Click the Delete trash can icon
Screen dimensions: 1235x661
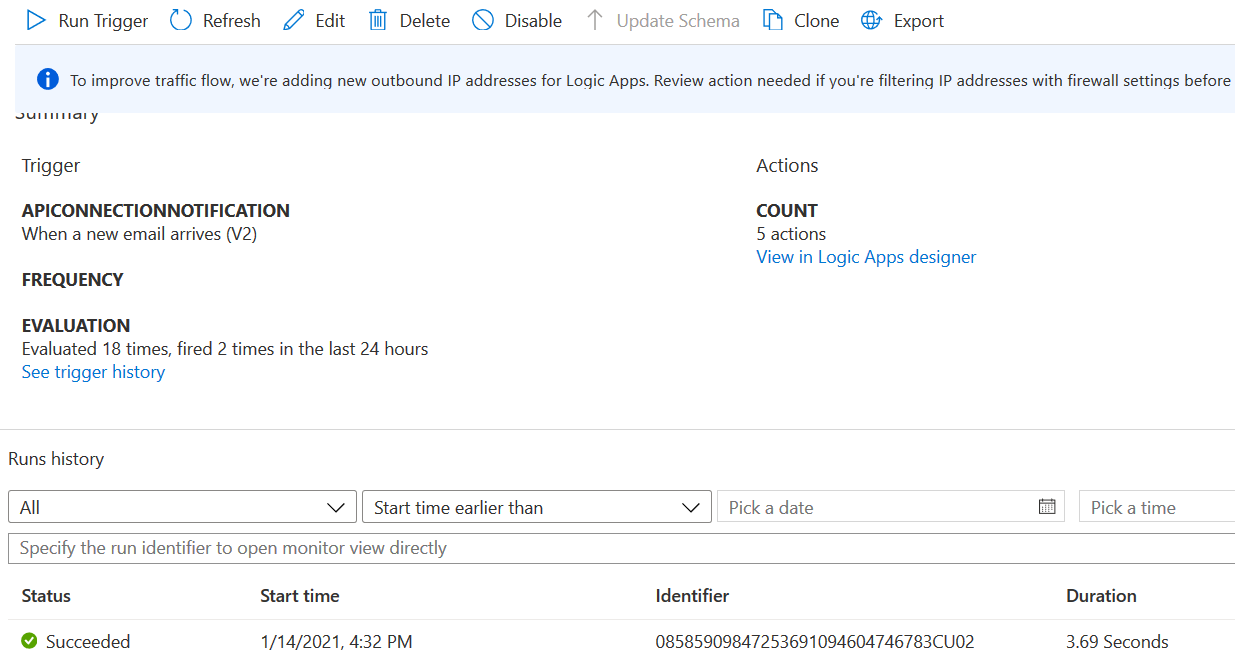pos(377,20)
